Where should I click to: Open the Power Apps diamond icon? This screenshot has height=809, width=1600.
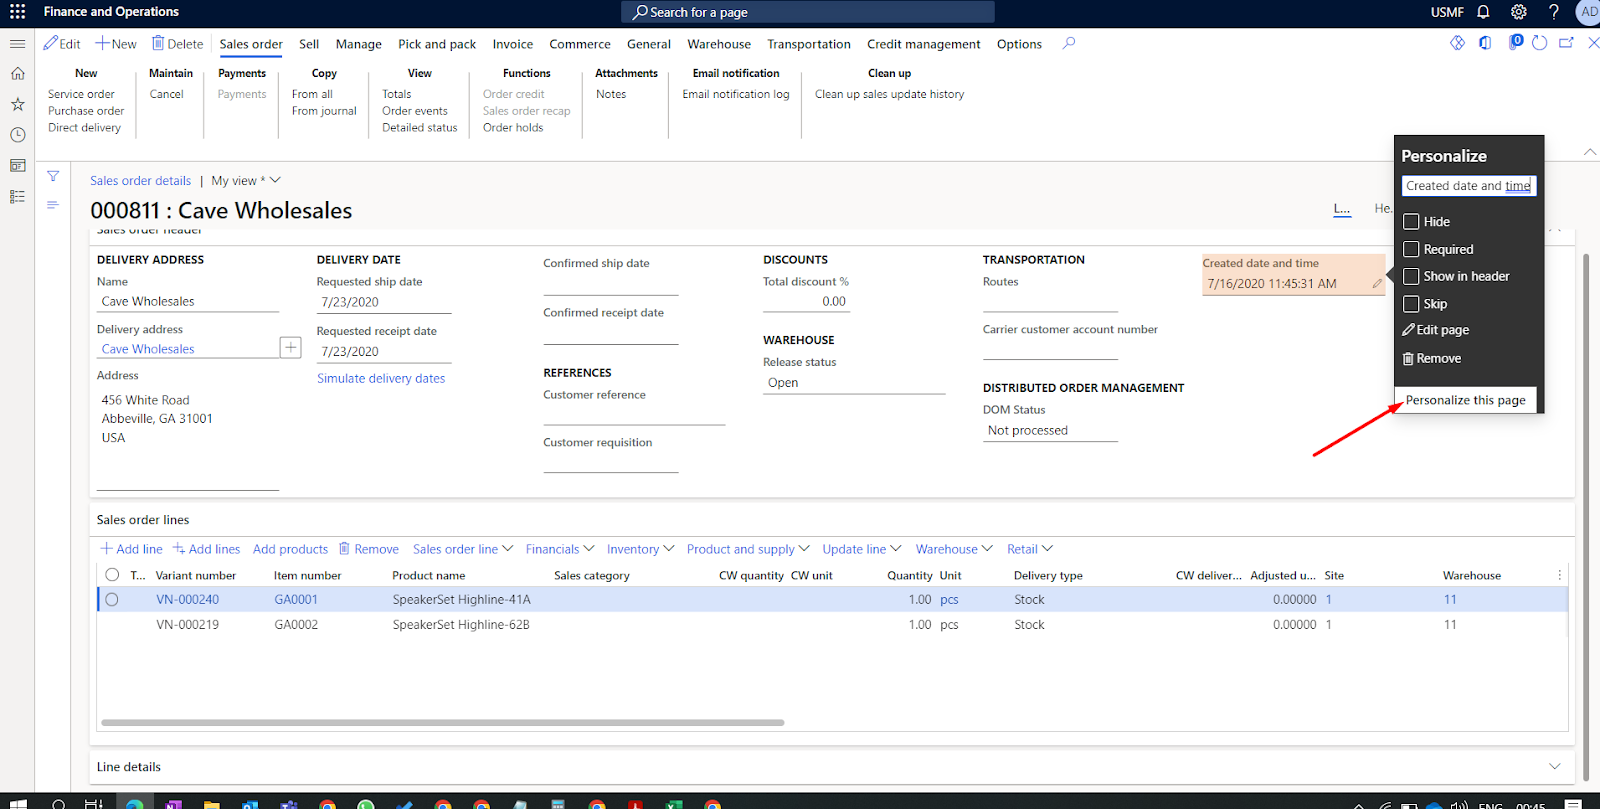point(1458,43)
